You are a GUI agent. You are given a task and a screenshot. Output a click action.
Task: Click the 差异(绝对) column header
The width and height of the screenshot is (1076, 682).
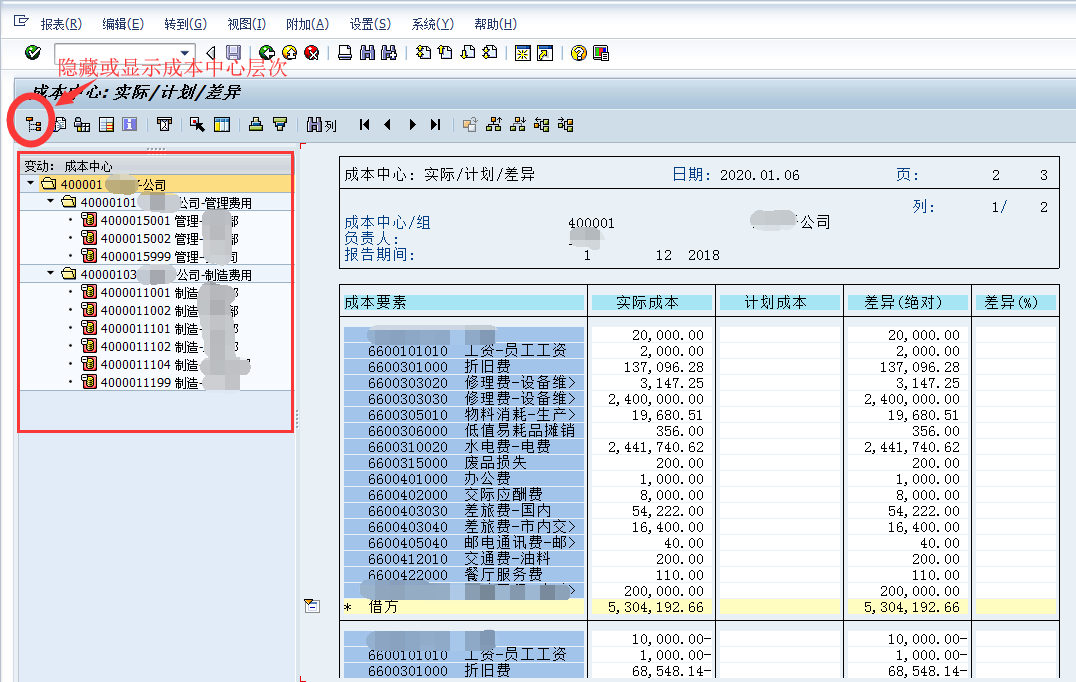(907, 303)
